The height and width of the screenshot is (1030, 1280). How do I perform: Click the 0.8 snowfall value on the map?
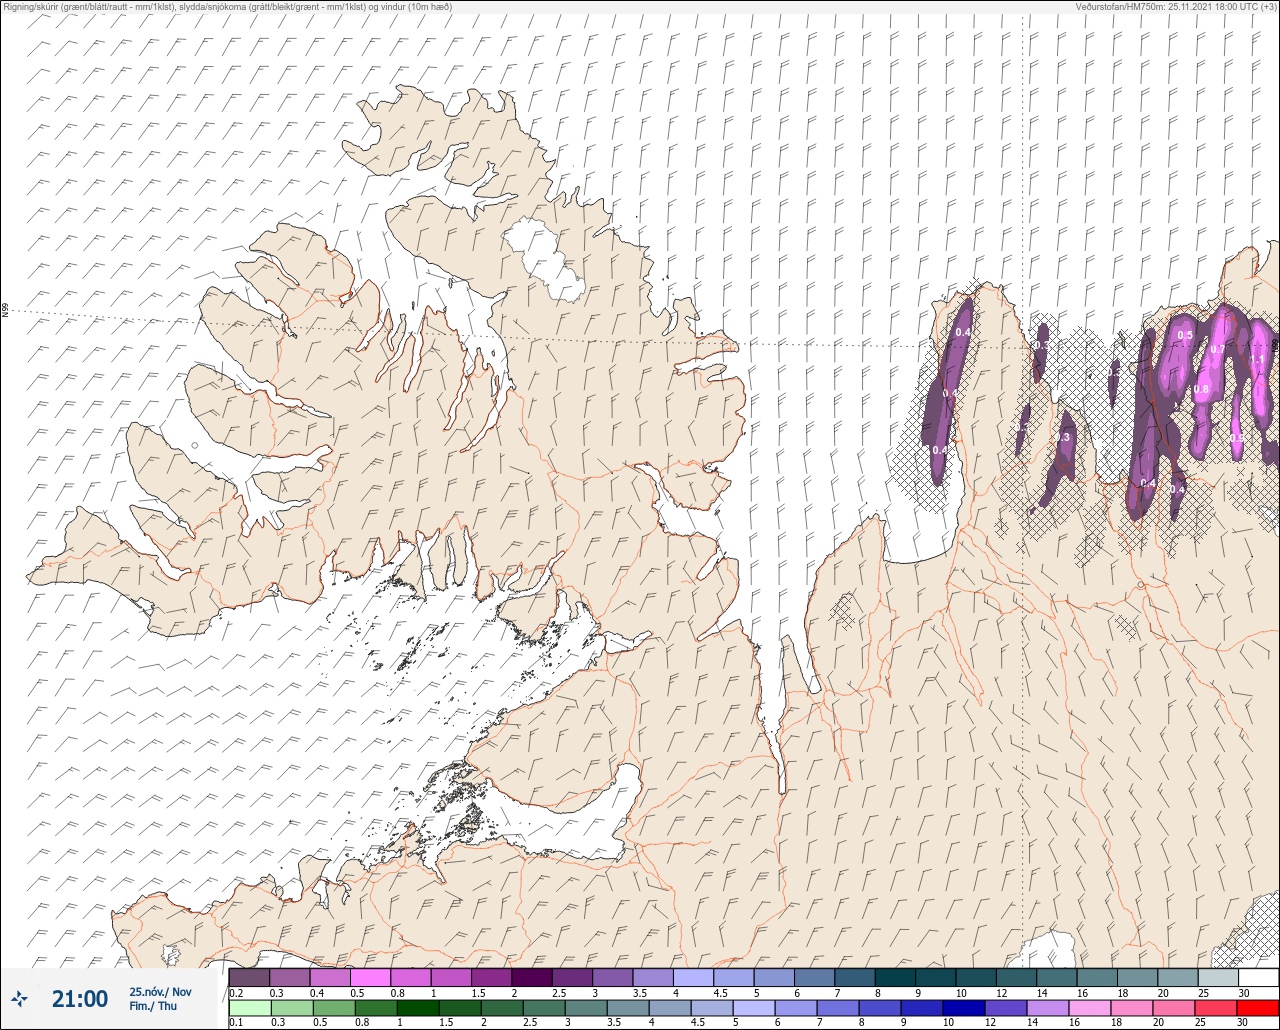click(x=1202, y=389)
